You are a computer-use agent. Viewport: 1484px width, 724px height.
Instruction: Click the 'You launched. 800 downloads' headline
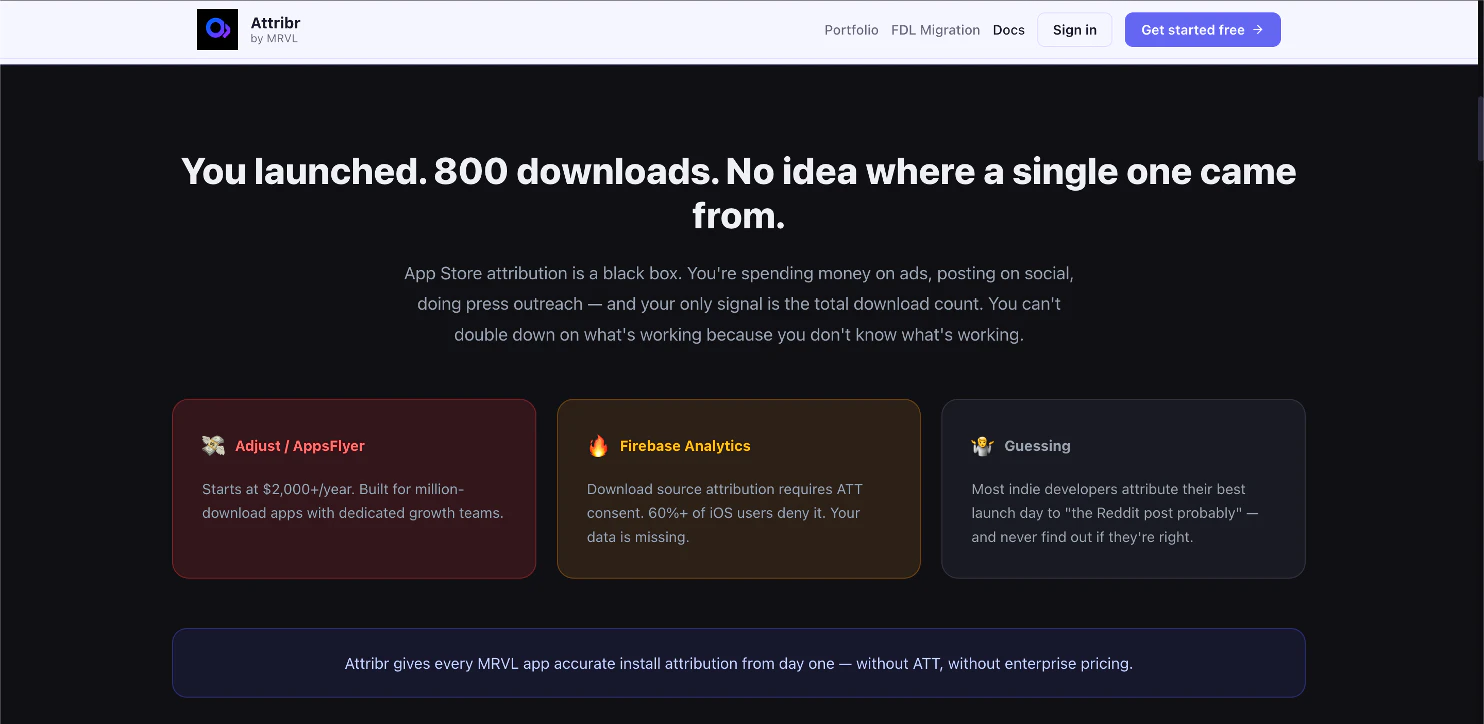739,193
